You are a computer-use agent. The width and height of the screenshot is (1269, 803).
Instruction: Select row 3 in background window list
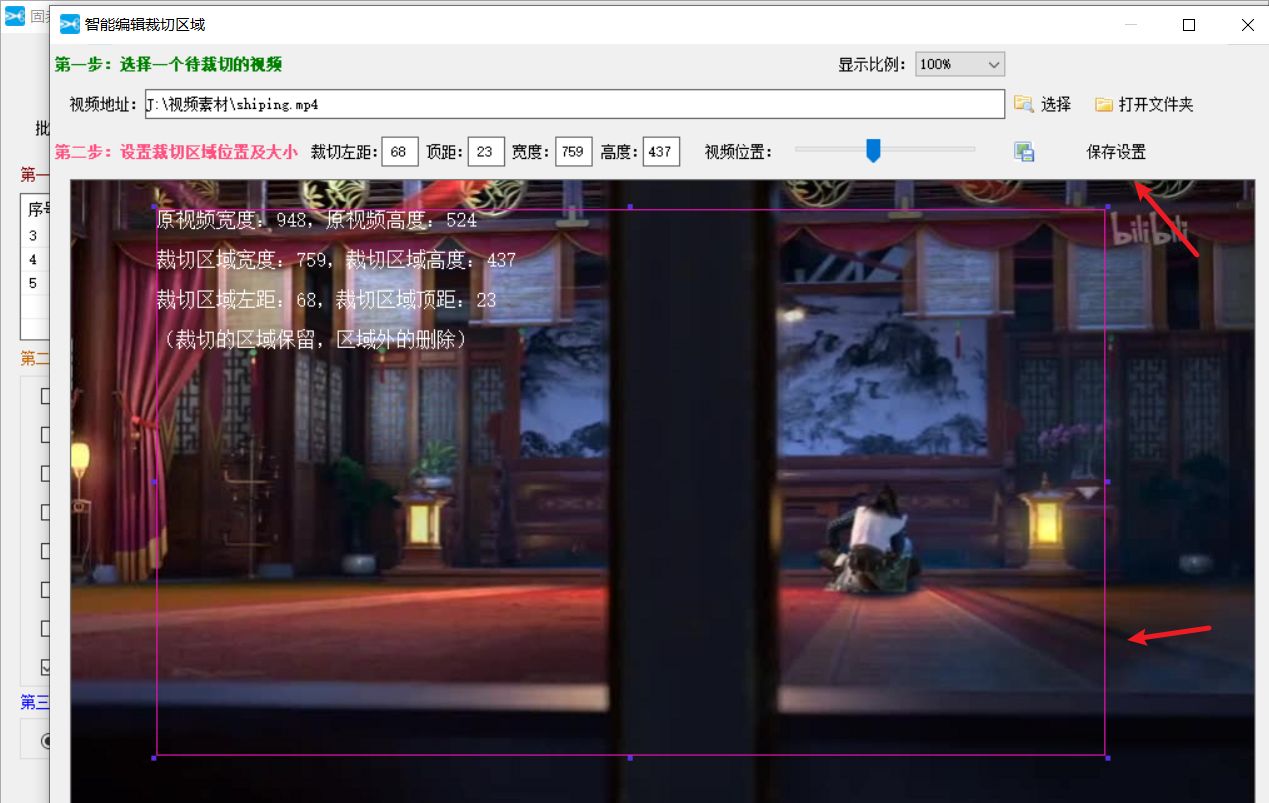(x=34, y=236)
